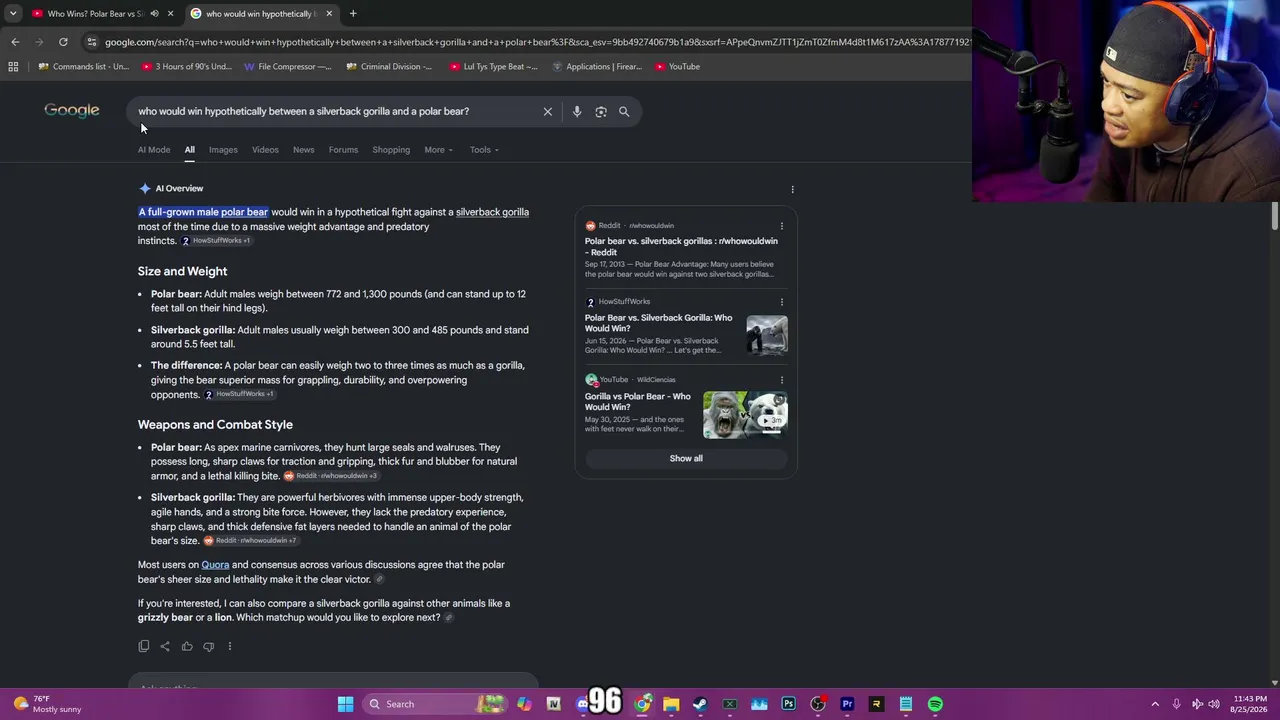The image size is (1280, 720).
Task: Open Reddit 'Polar bear vs. silverback gorillas' result
Action: (x=681, y=247)
